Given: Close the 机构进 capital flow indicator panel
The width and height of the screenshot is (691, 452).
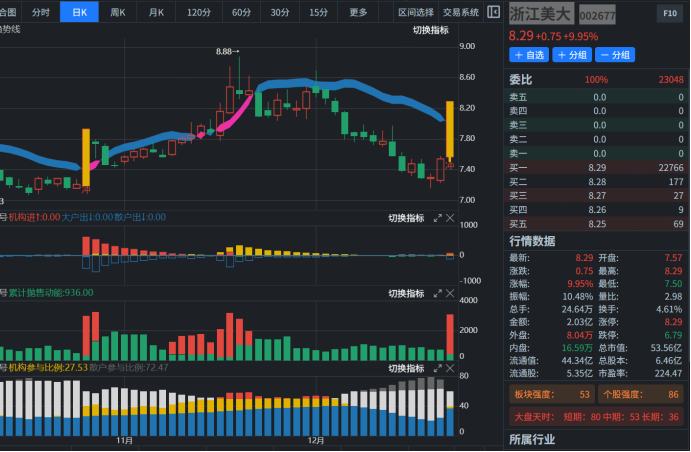Looking at the screenshot, I should point(450,218).
